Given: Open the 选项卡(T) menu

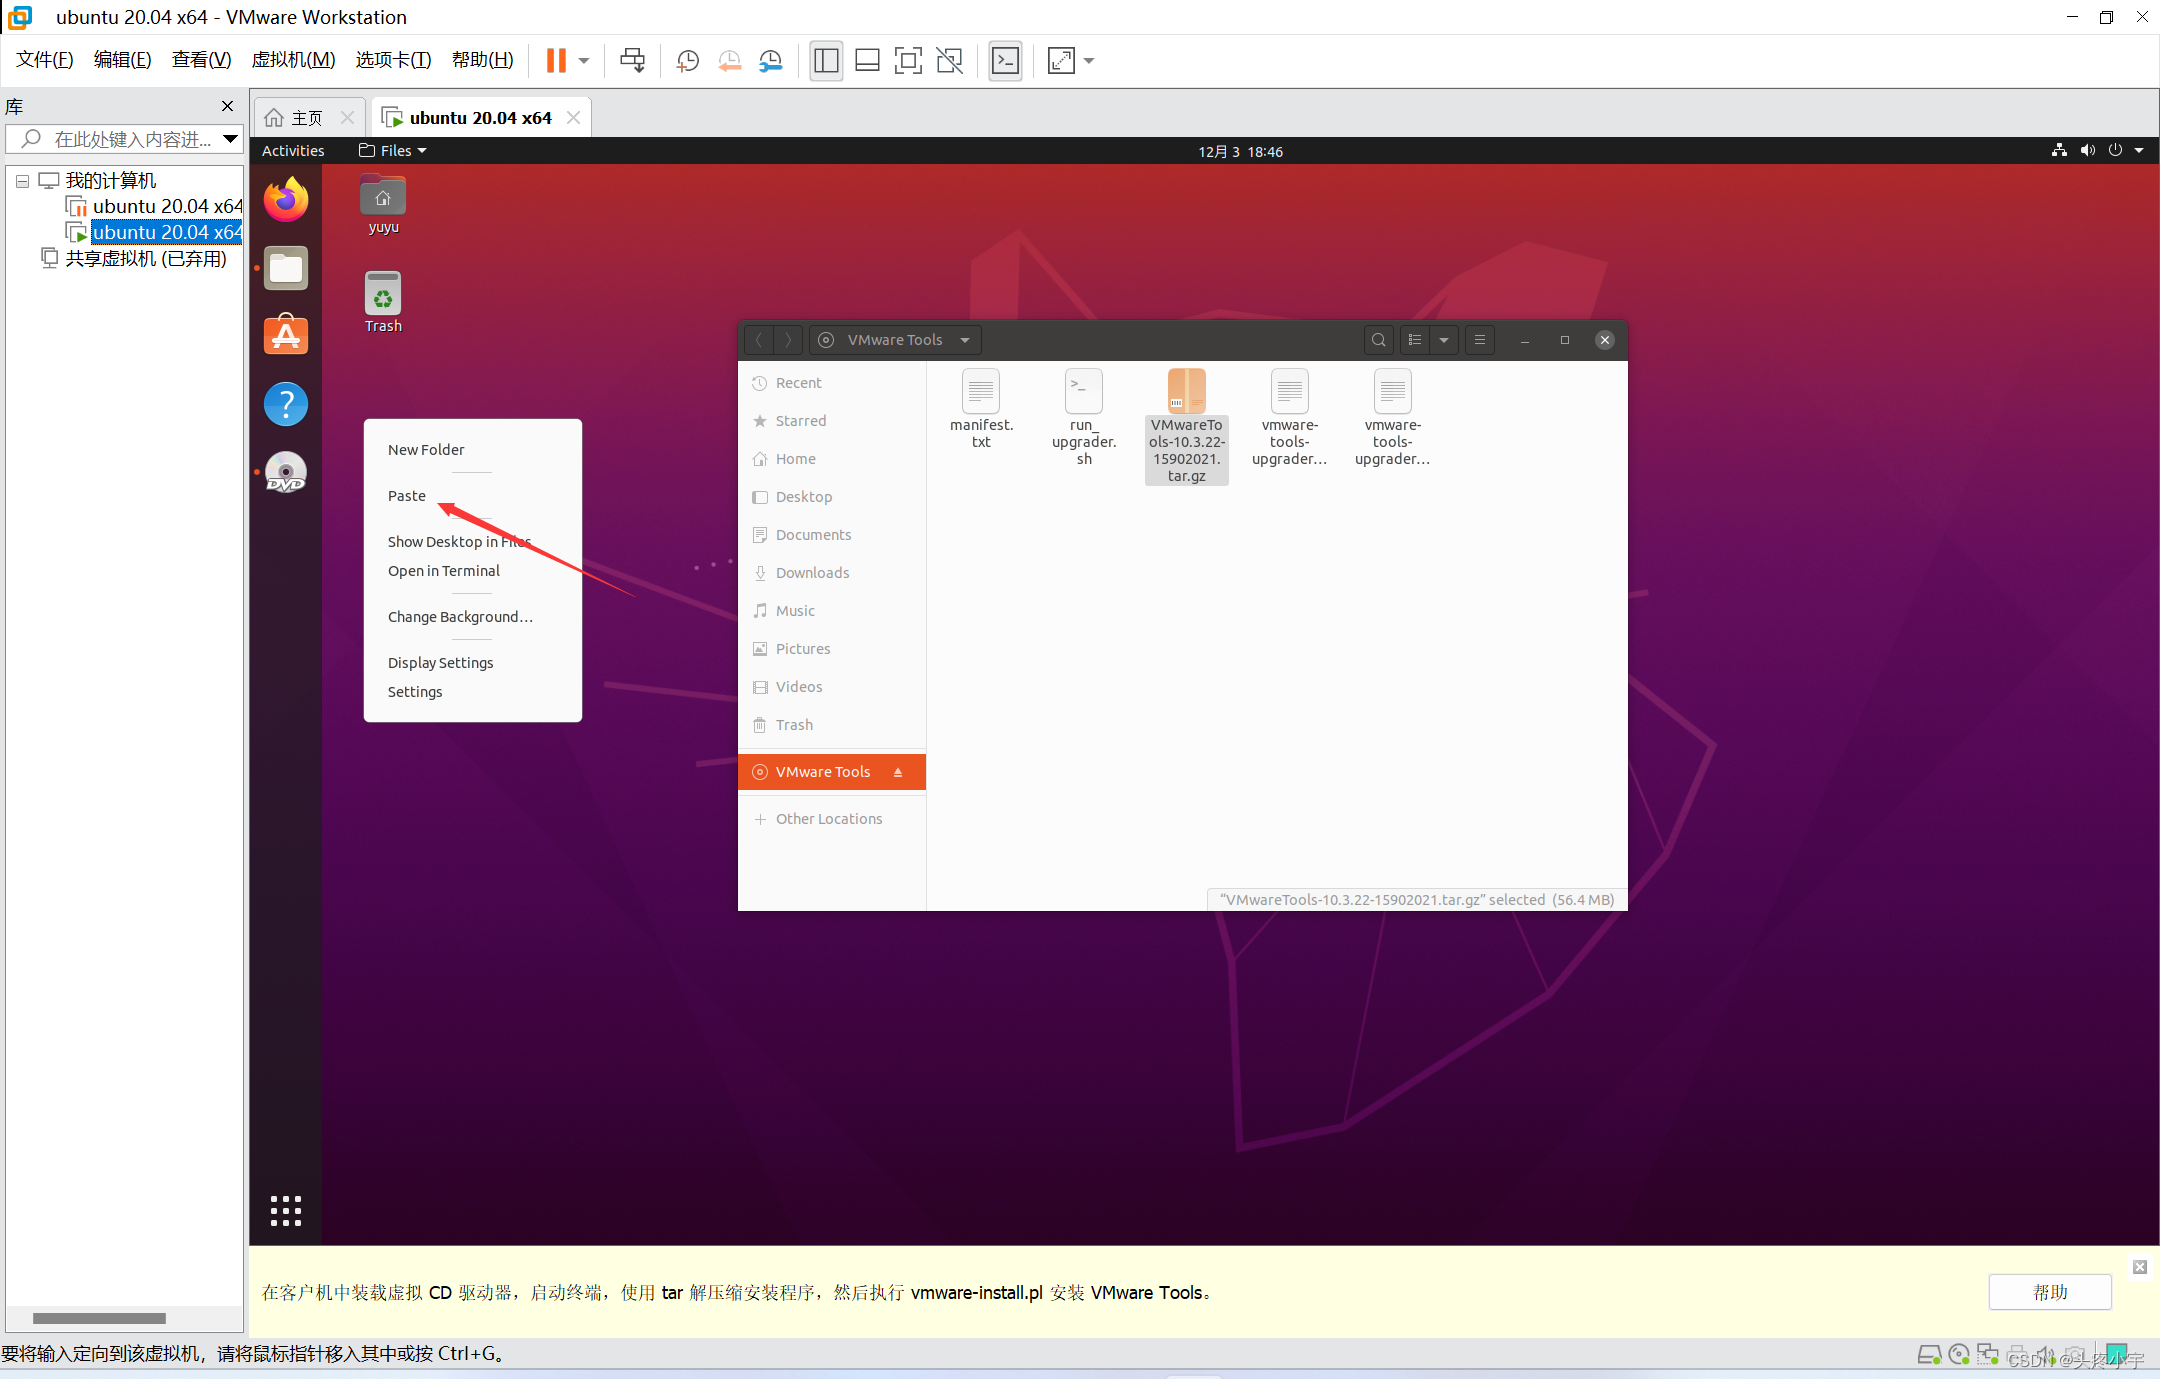Looking at the screenshot, I should [393, 60].
